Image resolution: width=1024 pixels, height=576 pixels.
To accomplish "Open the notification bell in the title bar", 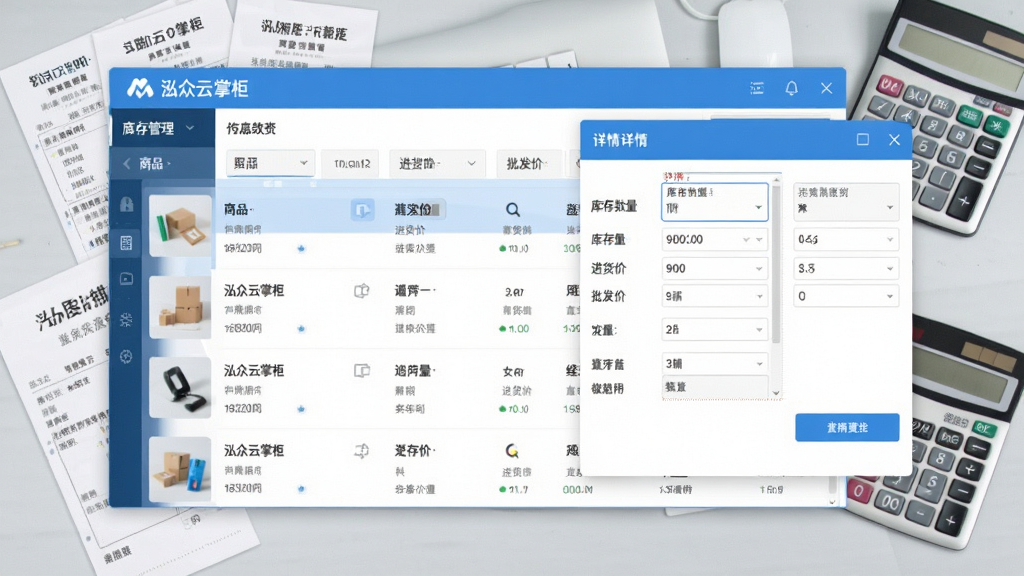I will 792,88.
